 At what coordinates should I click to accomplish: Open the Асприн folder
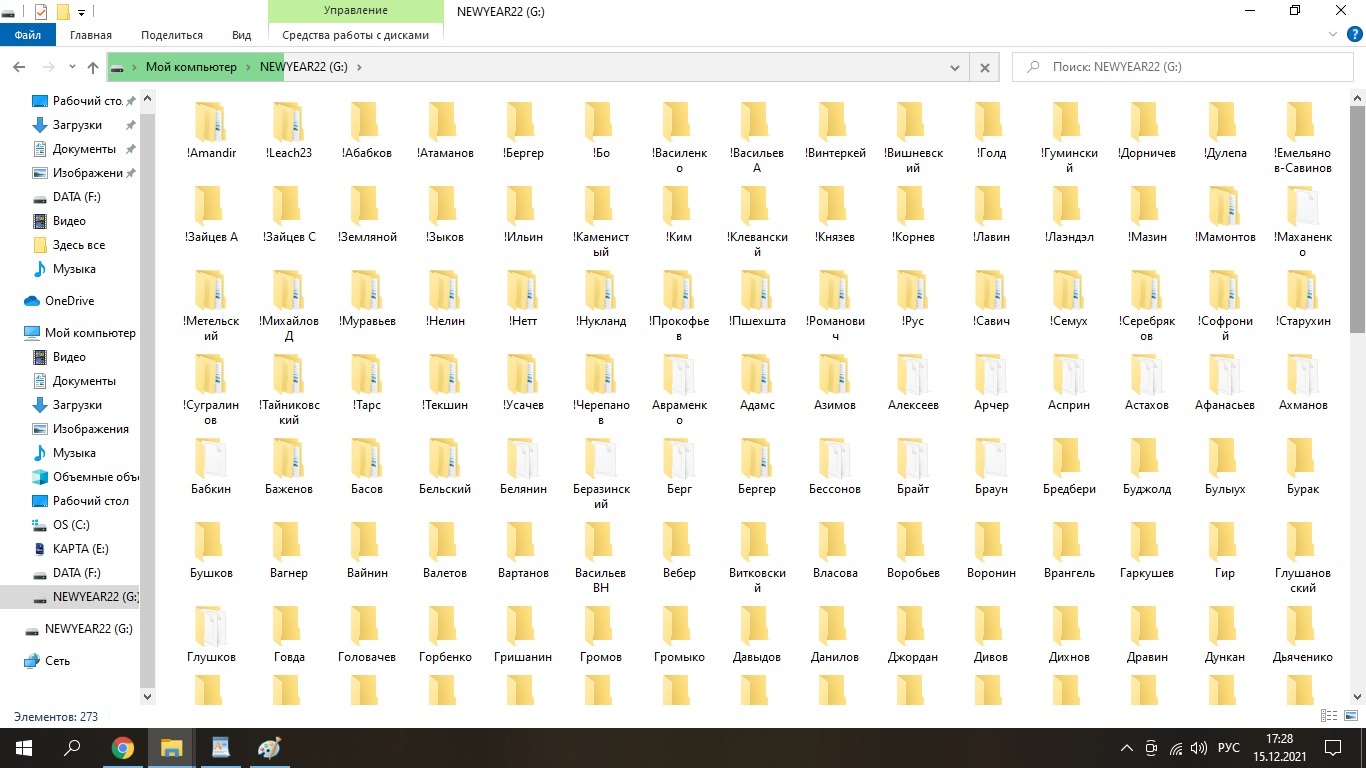[x=1069, y=382]
